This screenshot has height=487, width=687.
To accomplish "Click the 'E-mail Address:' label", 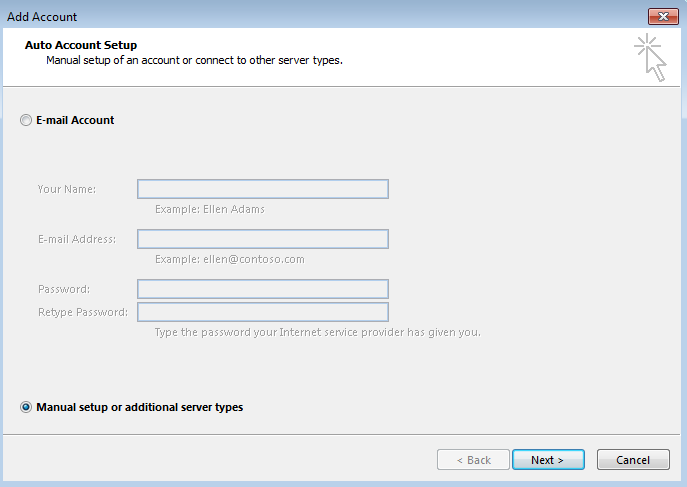I will [77, 239].
